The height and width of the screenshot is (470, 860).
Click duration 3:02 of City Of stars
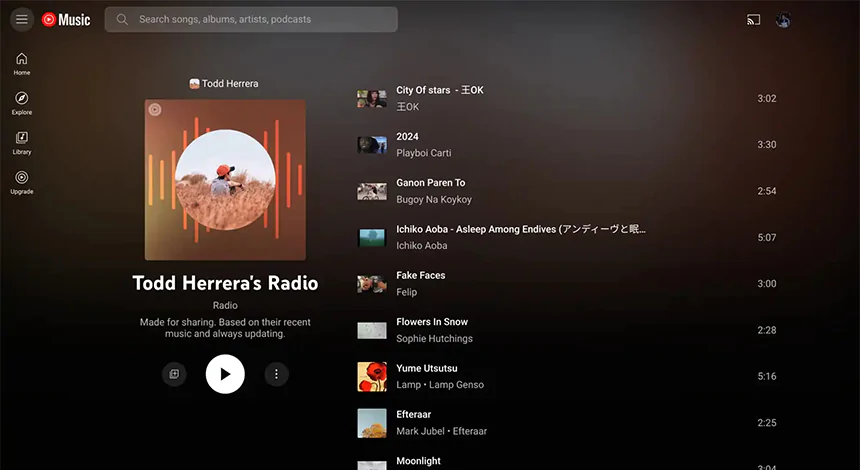(x=767, y=99)
